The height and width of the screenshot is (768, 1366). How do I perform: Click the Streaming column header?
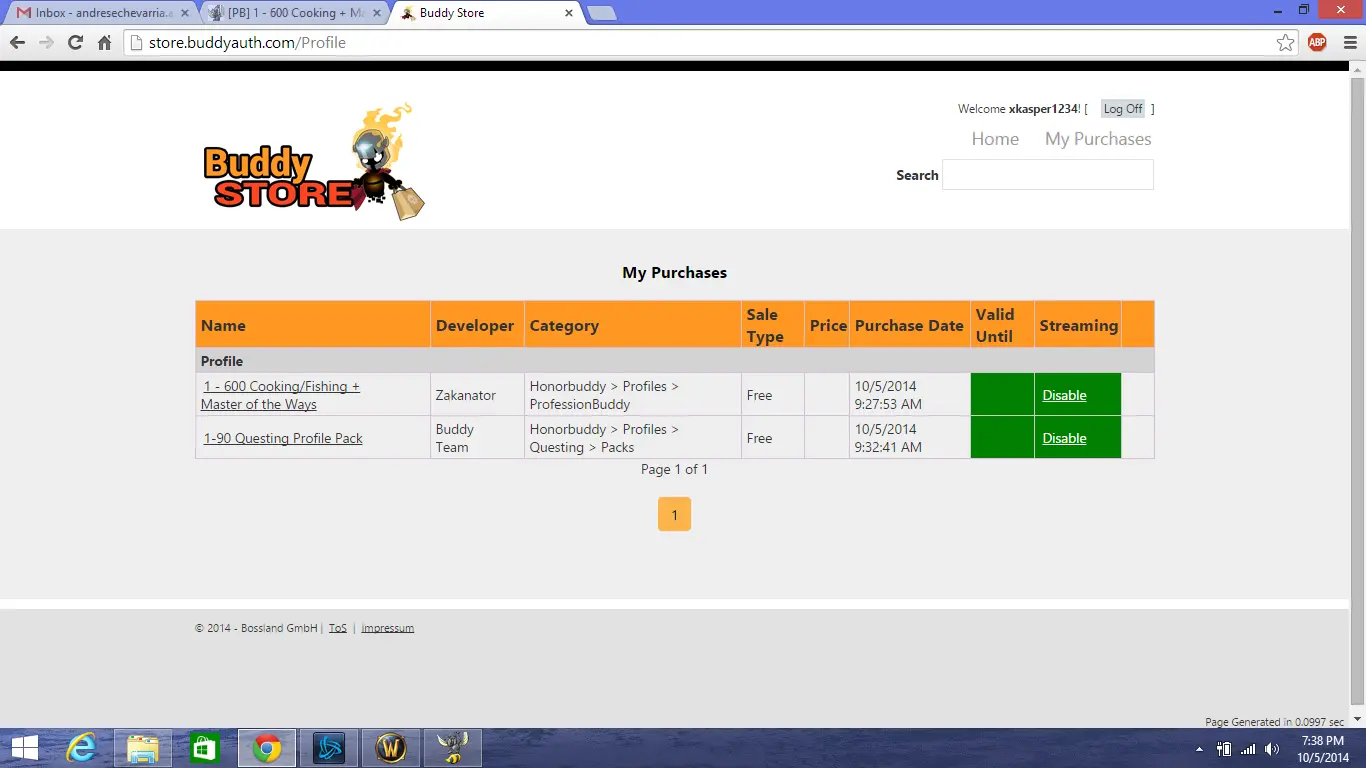coord(1078,325)
